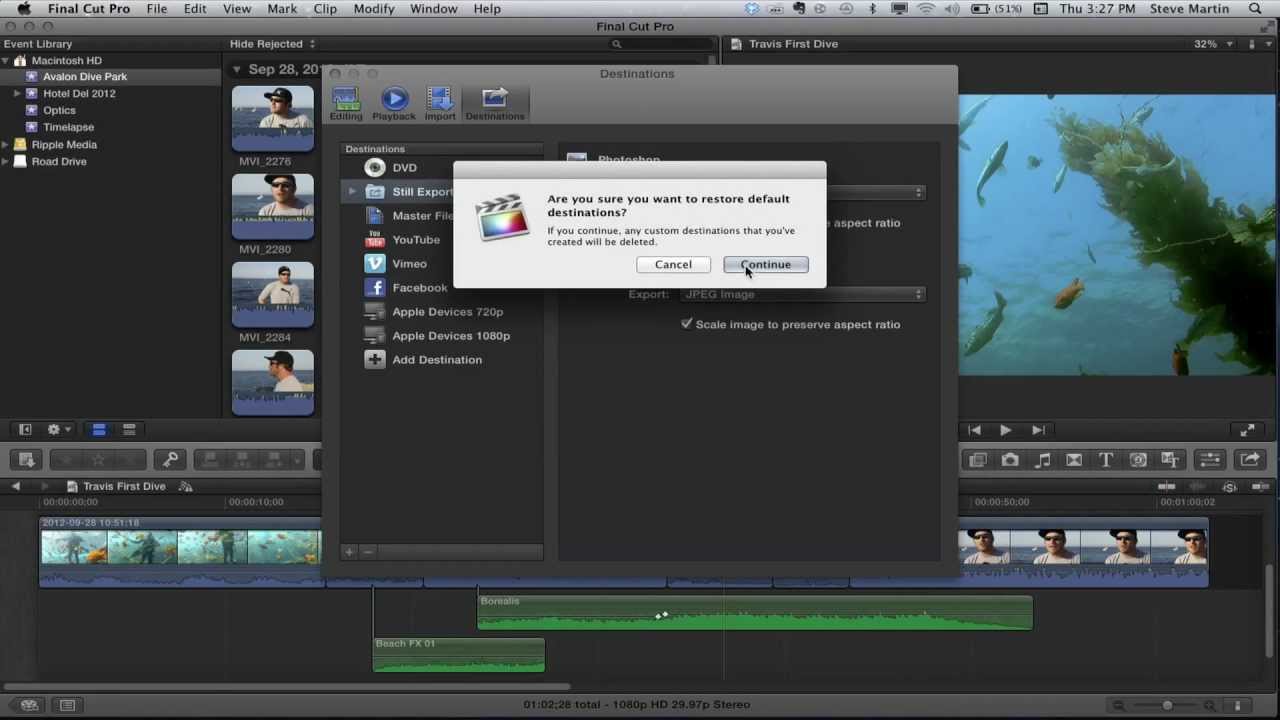1280x720 pixels.
Task: Click the plus button below destinations list
Action: tap(349, 552)
